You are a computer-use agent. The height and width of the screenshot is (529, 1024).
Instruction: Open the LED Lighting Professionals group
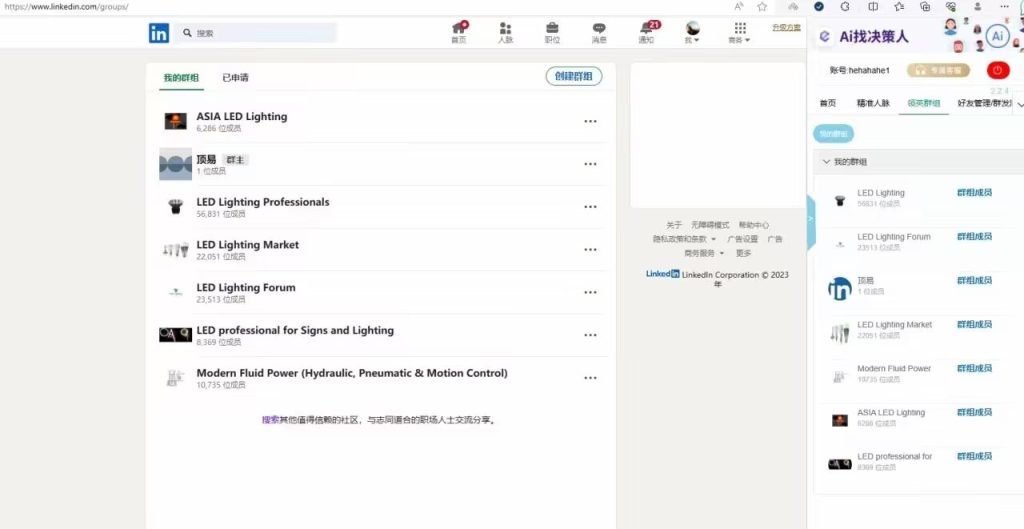point(262,202)
